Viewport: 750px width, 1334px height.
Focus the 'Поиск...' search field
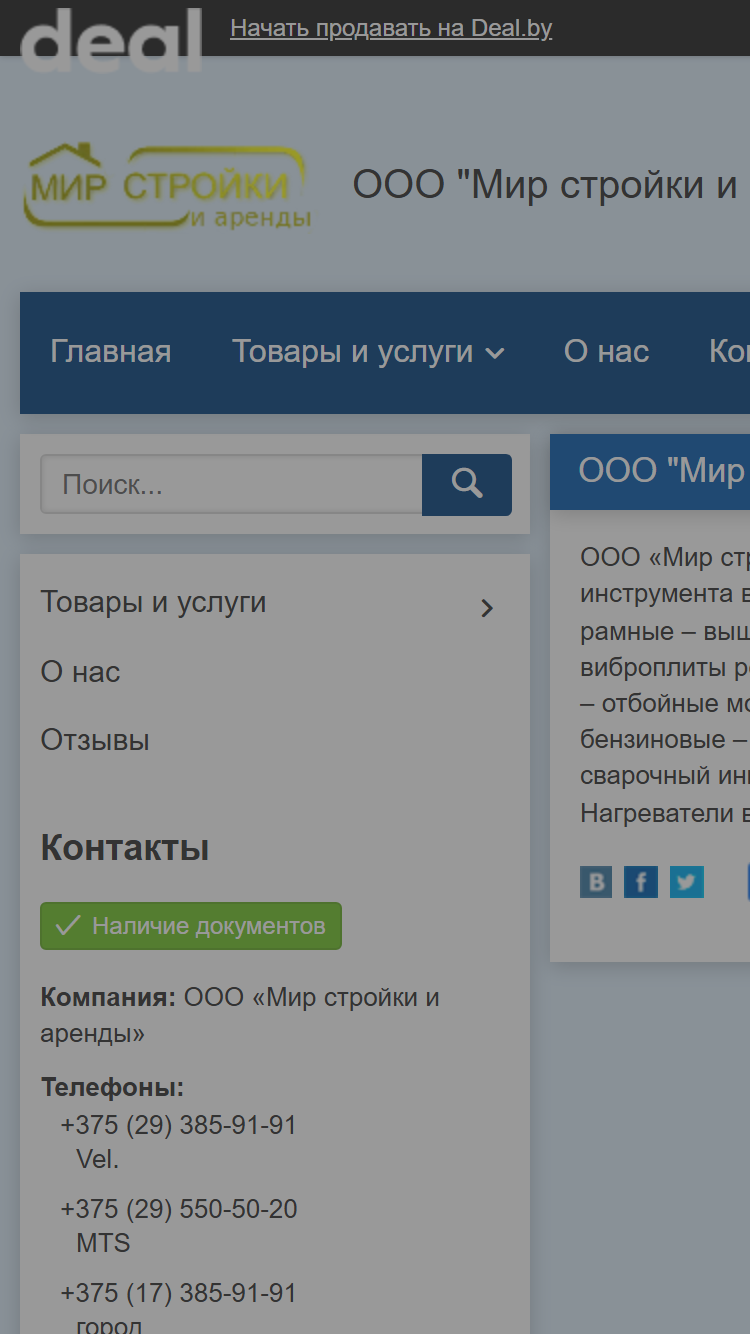pyautogui.click(x=231, y=485)
